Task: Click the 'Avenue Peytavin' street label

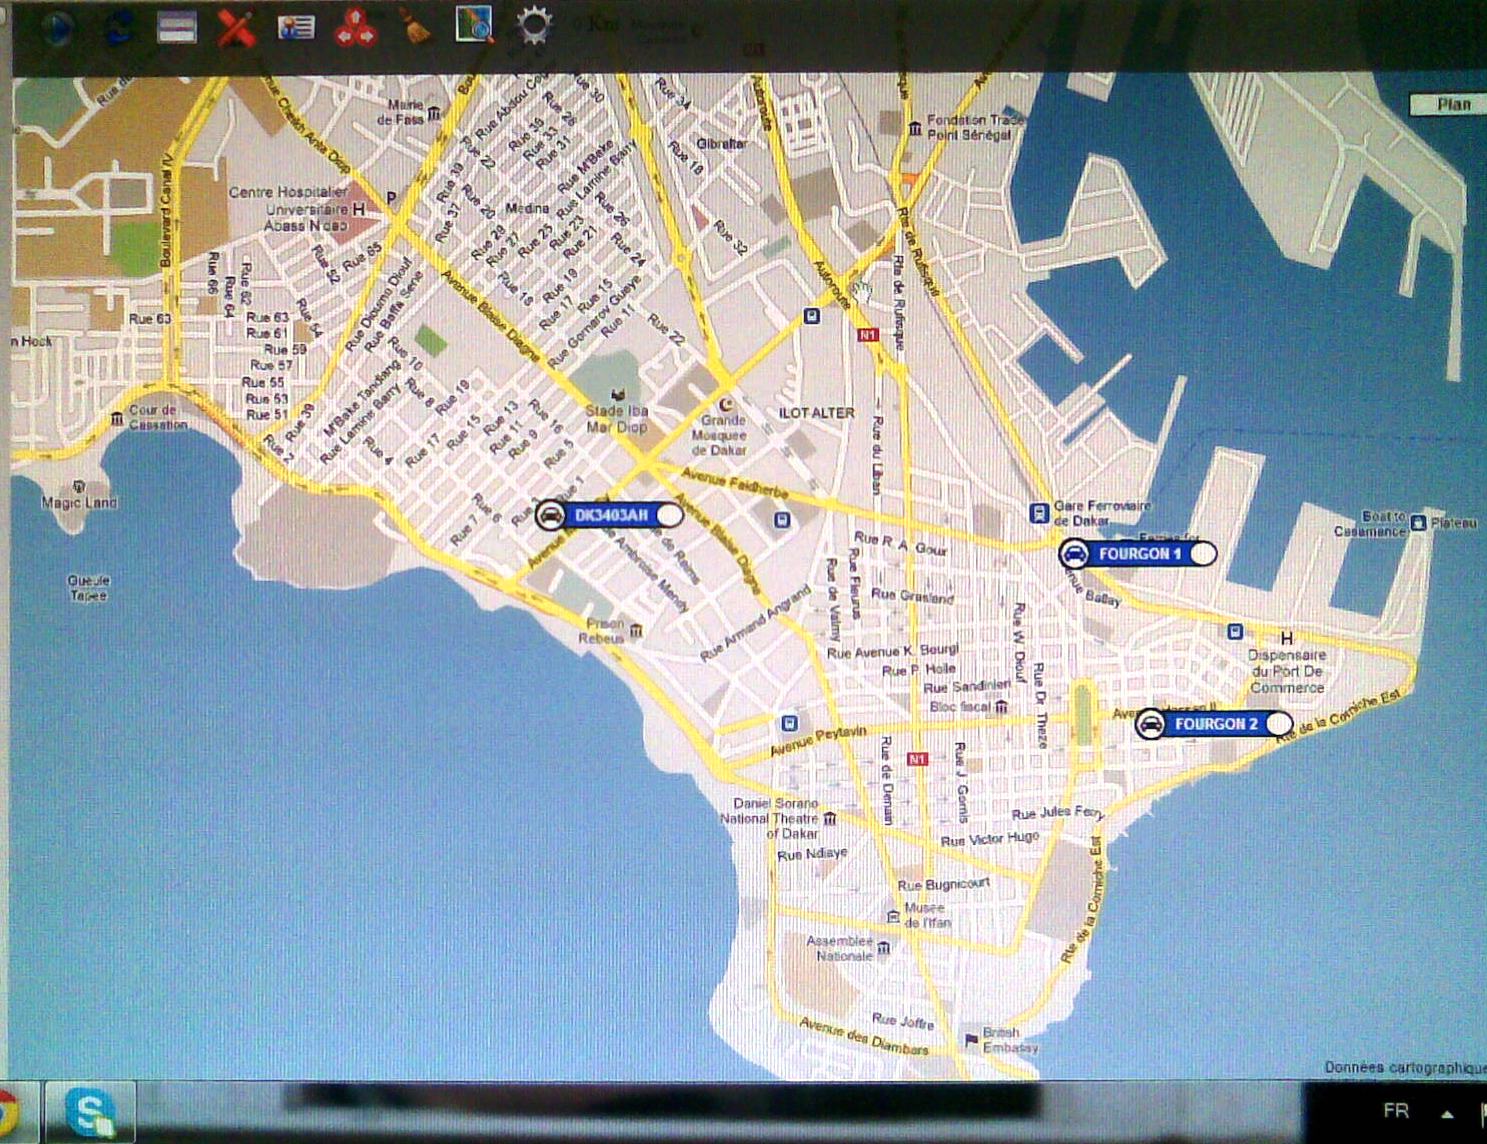Action: click(x=818, y=740)
